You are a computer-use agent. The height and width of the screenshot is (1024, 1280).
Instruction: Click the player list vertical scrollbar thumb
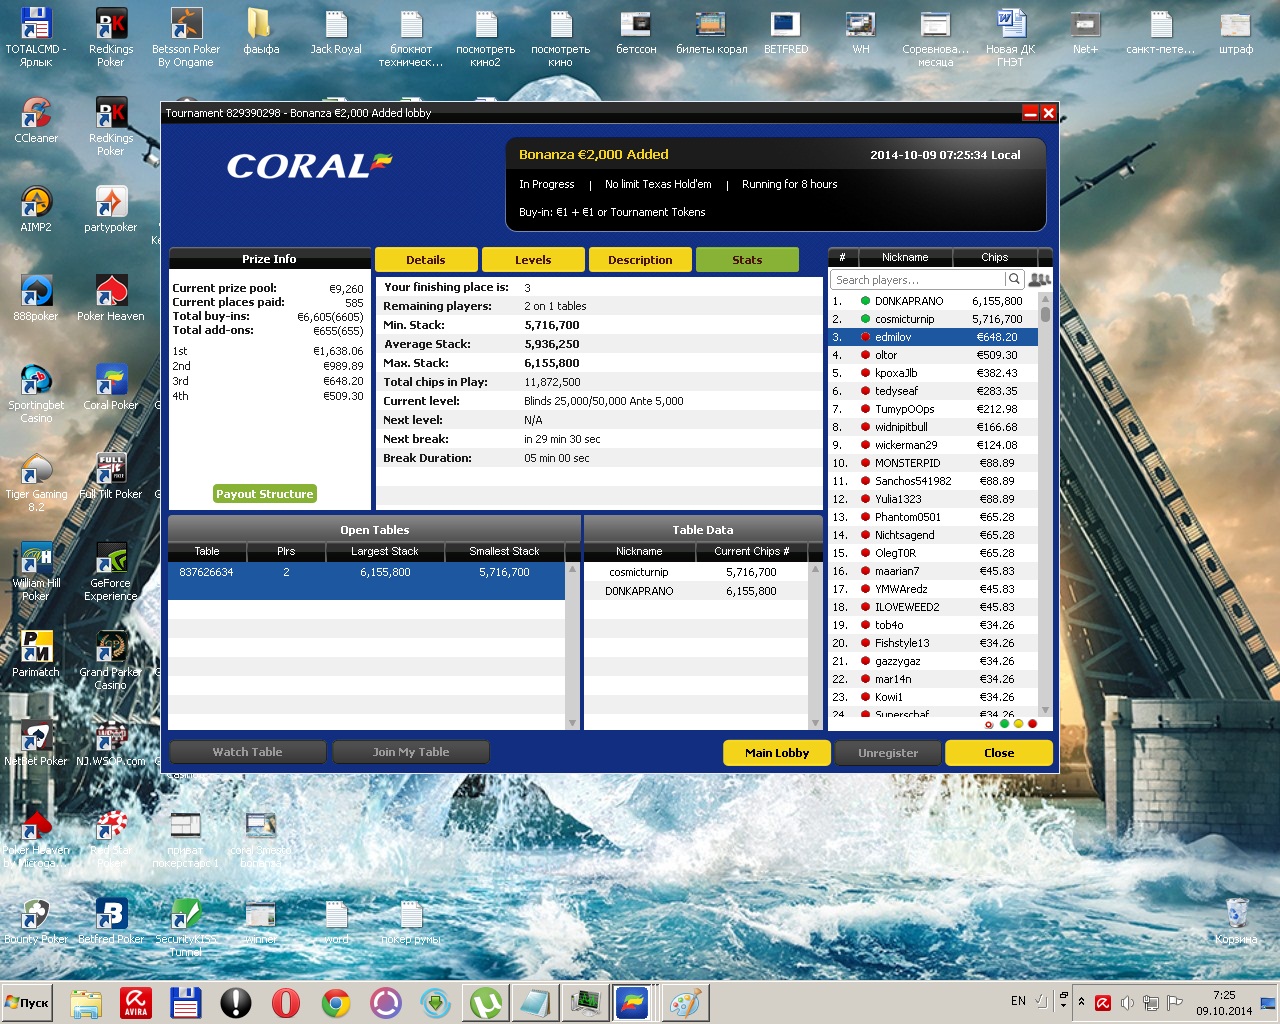(x=1045, y=314)
